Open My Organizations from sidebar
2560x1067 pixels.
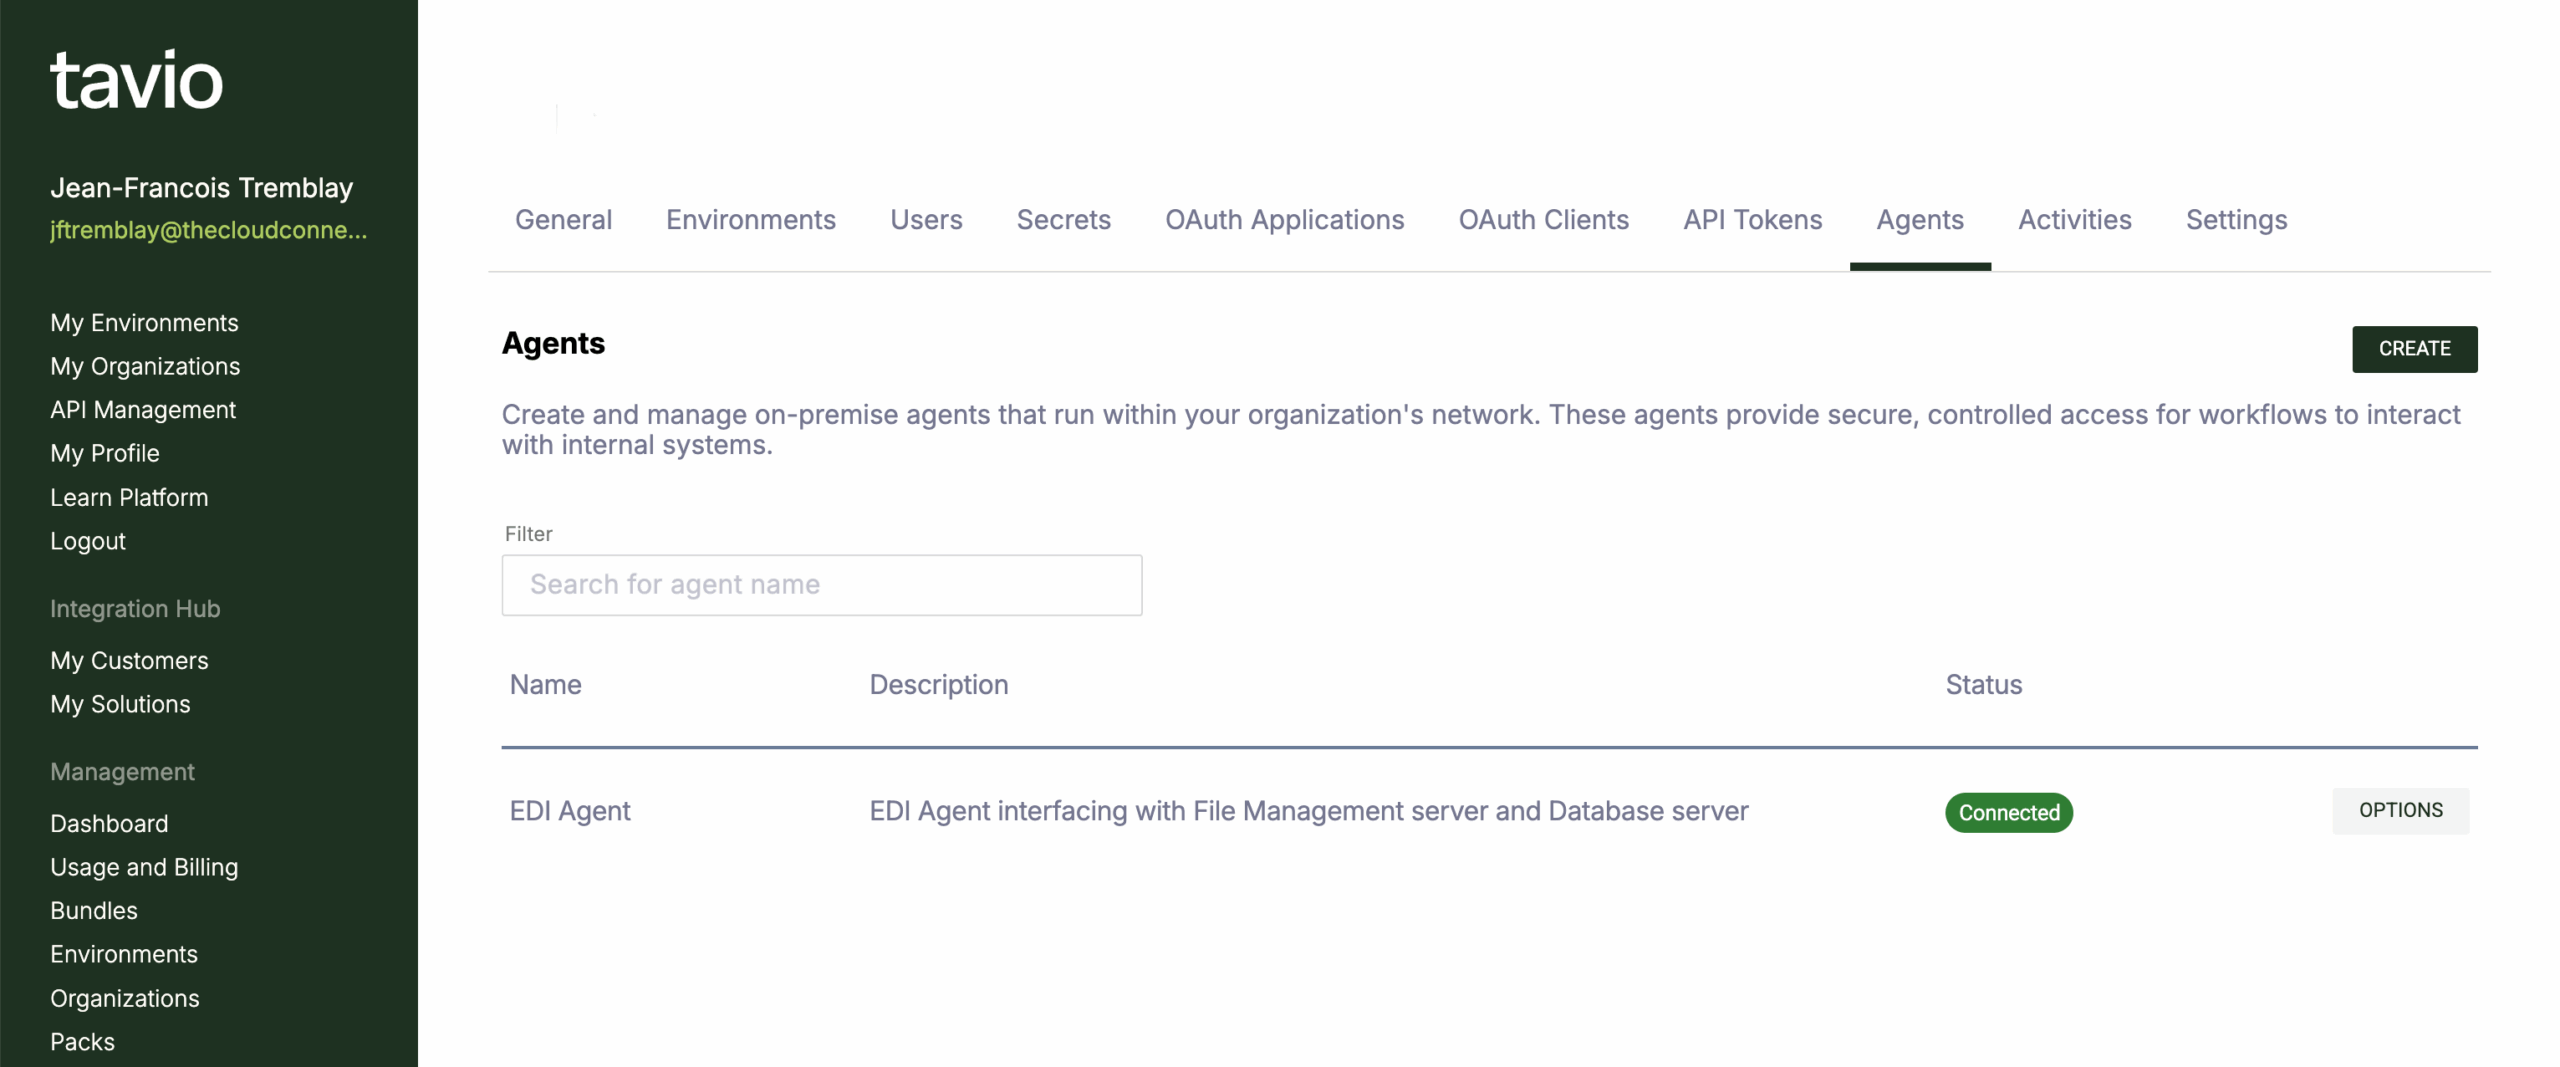click(145, 366)
